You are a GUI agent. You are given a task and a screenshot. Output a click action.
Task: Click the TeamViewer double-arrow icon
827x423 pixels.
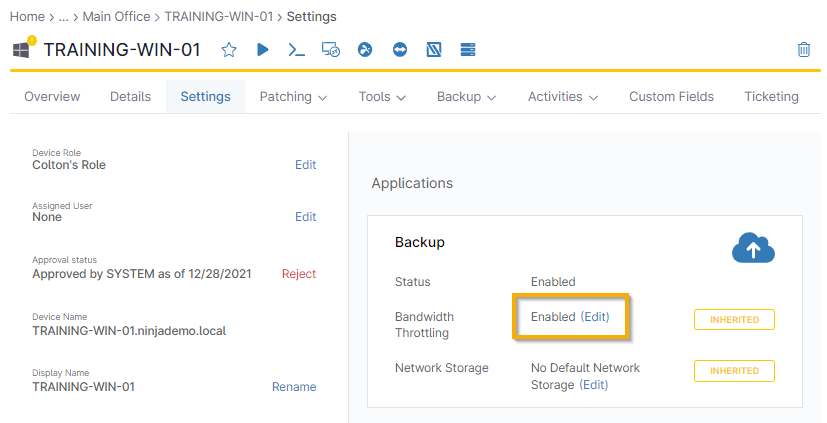coord(400,49)
